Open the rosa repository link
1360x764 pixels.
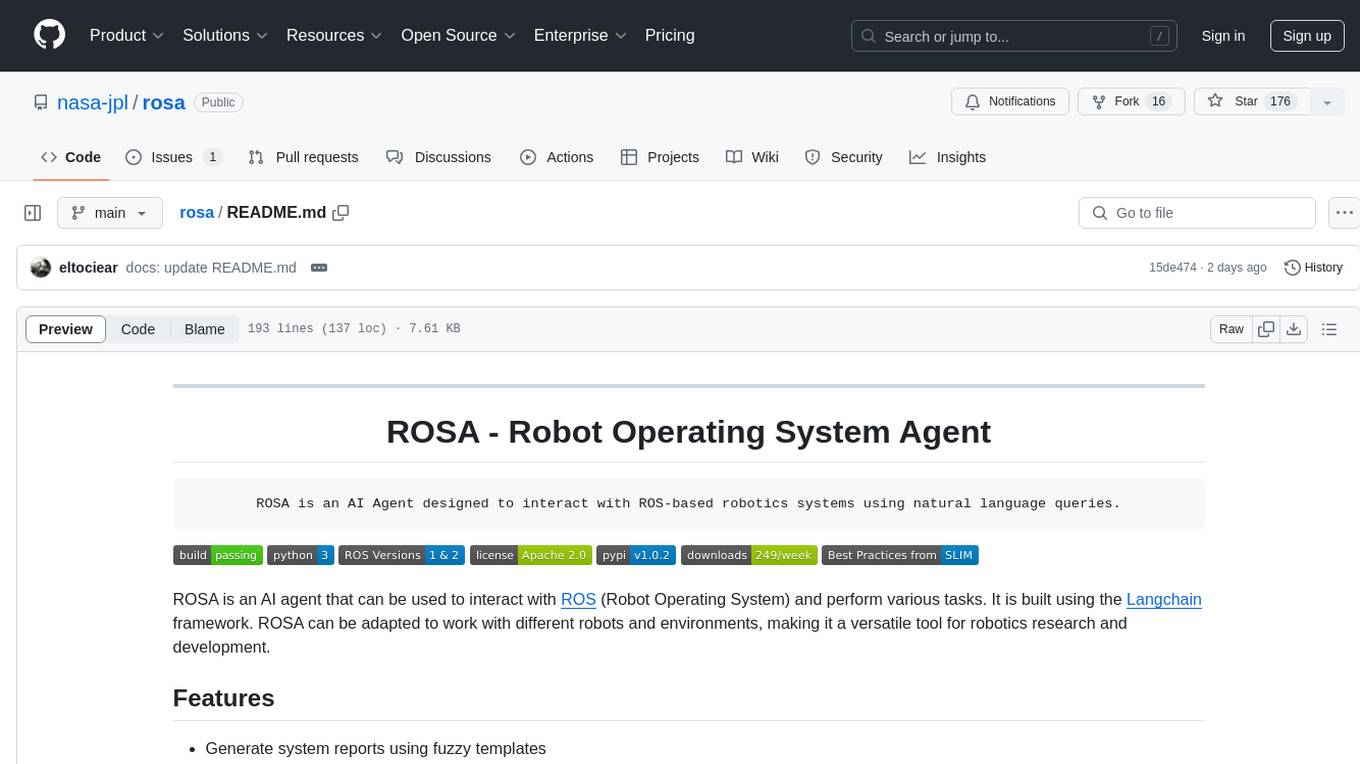(x=164, y=102)
